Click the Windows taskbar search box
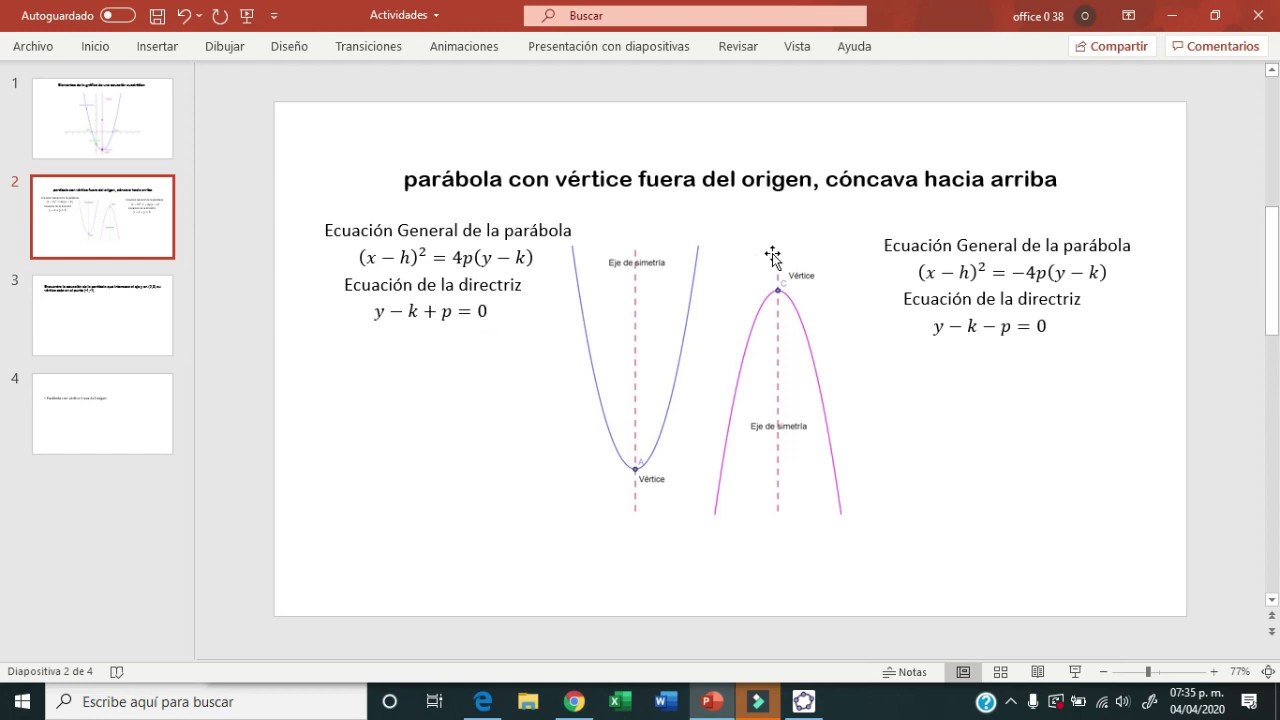This screenshot has width=1280, height=720. pyautogui.click(x=206, y=701)
